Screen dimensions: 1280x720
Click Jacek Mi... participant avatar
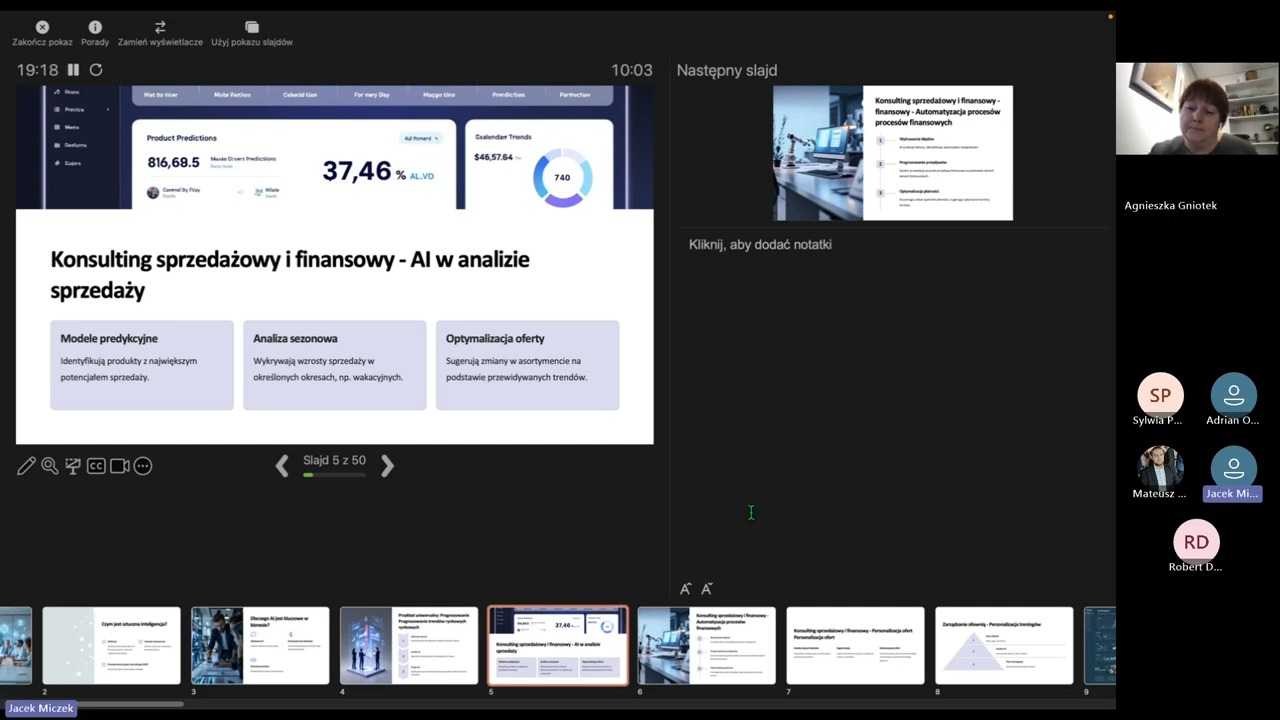(x=1233, y=468)
